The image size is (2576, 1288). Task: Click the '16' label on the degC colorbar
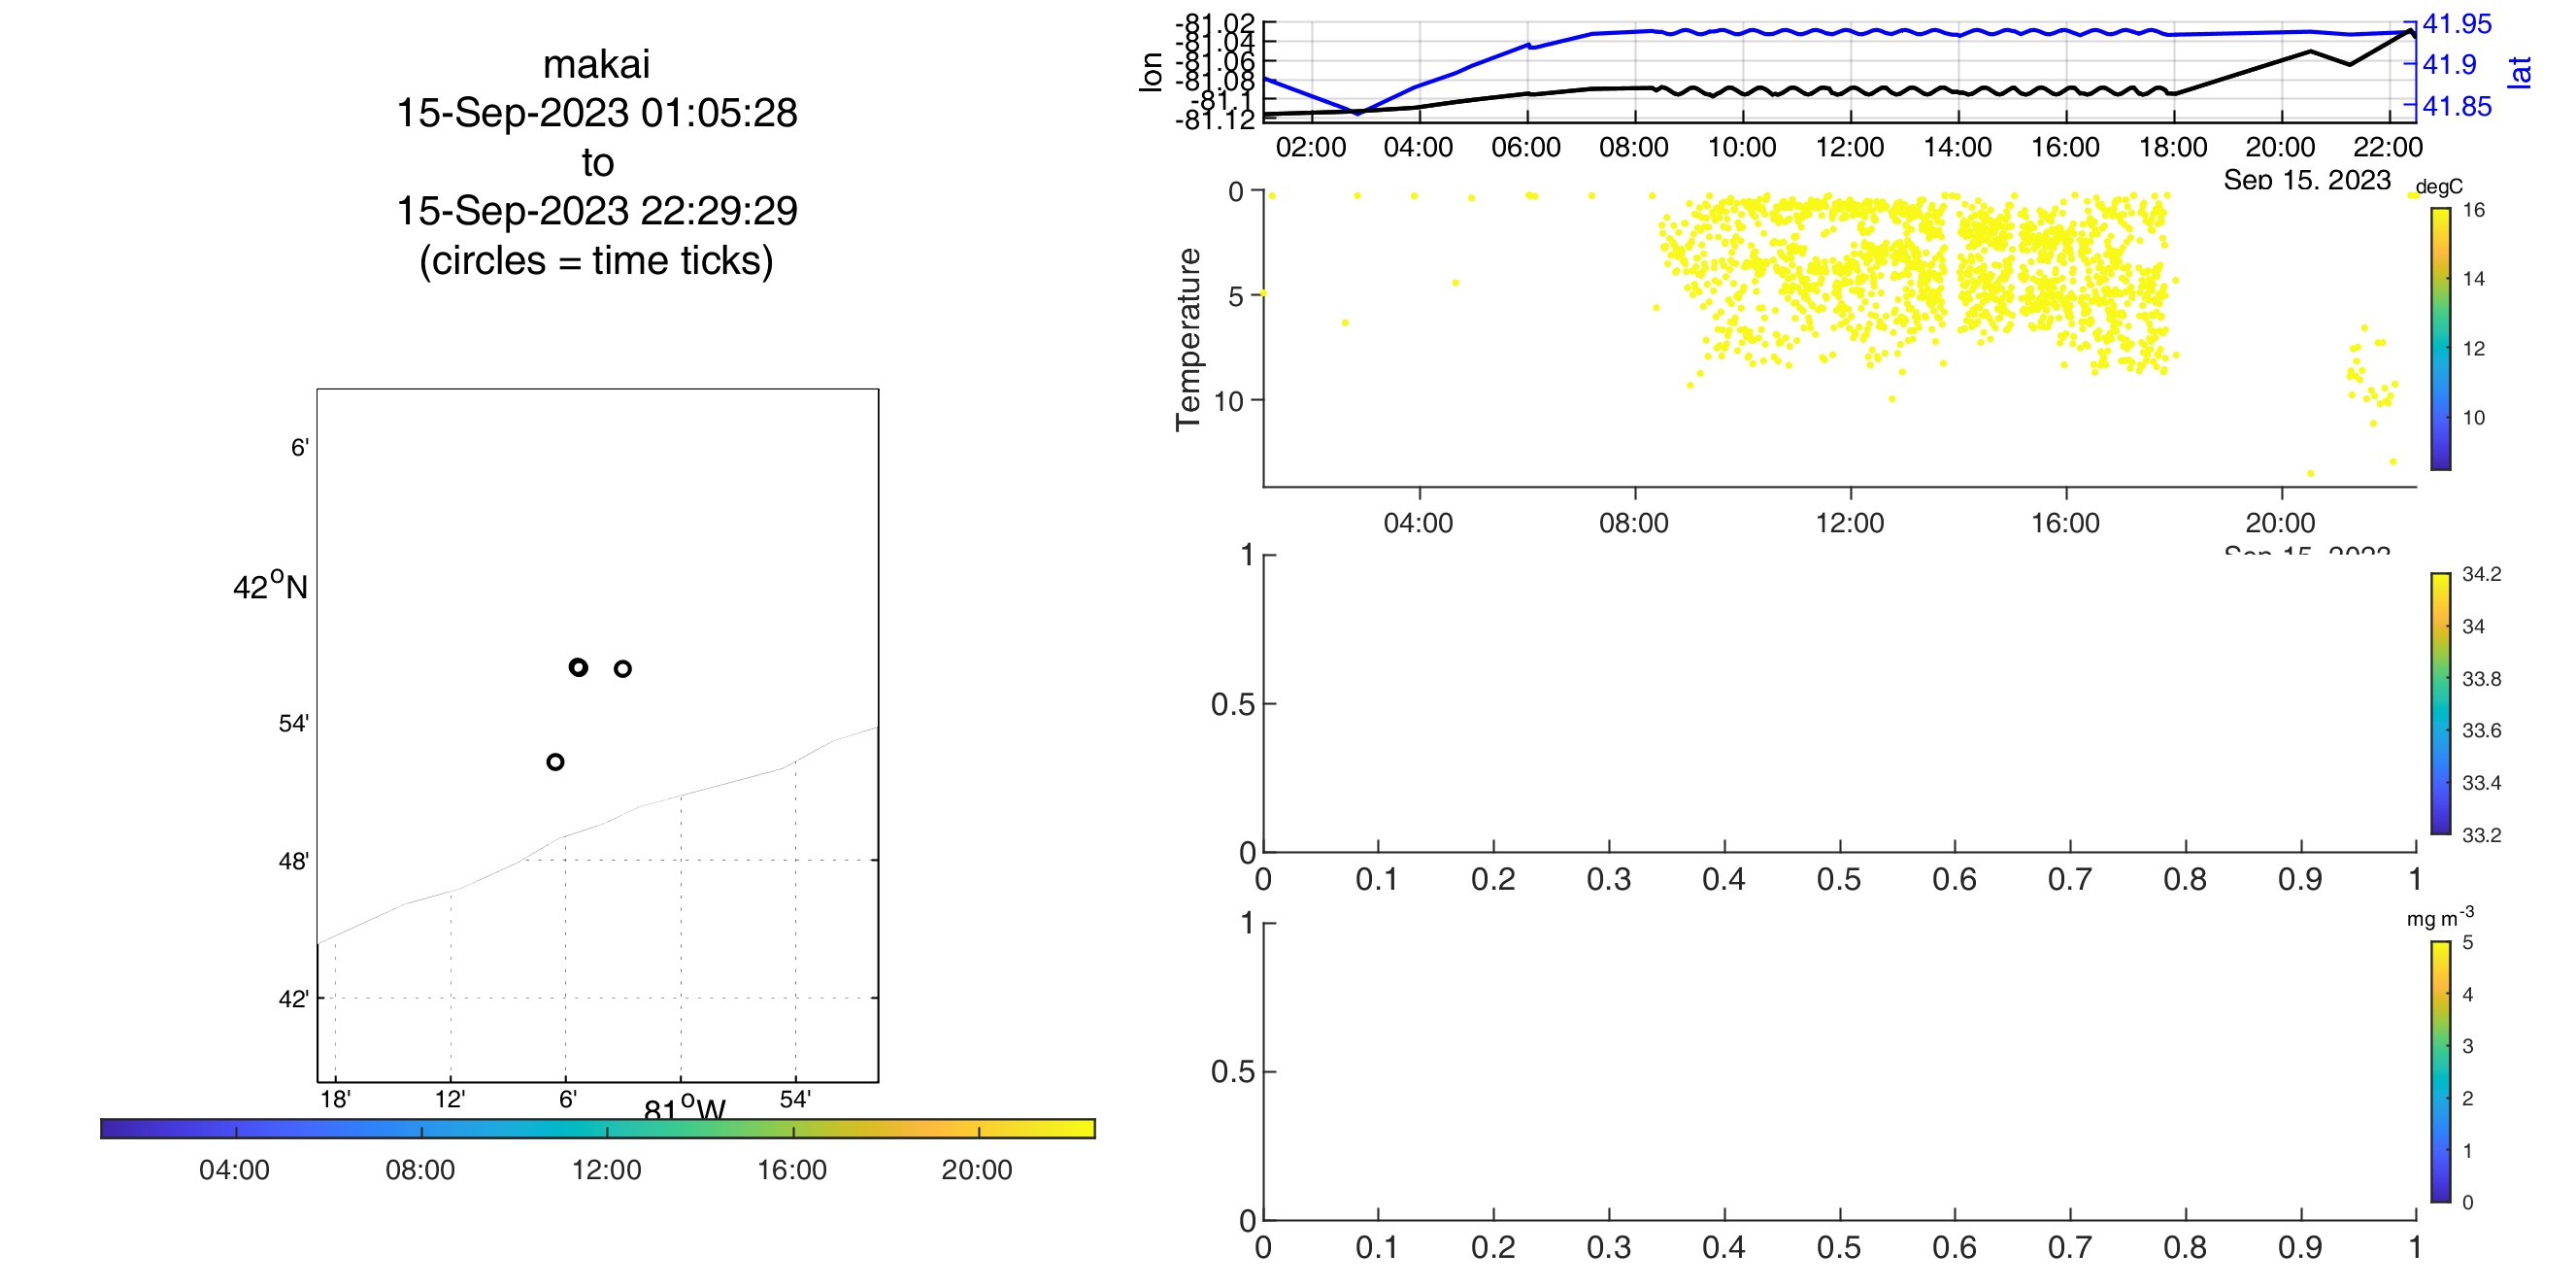2474,210
